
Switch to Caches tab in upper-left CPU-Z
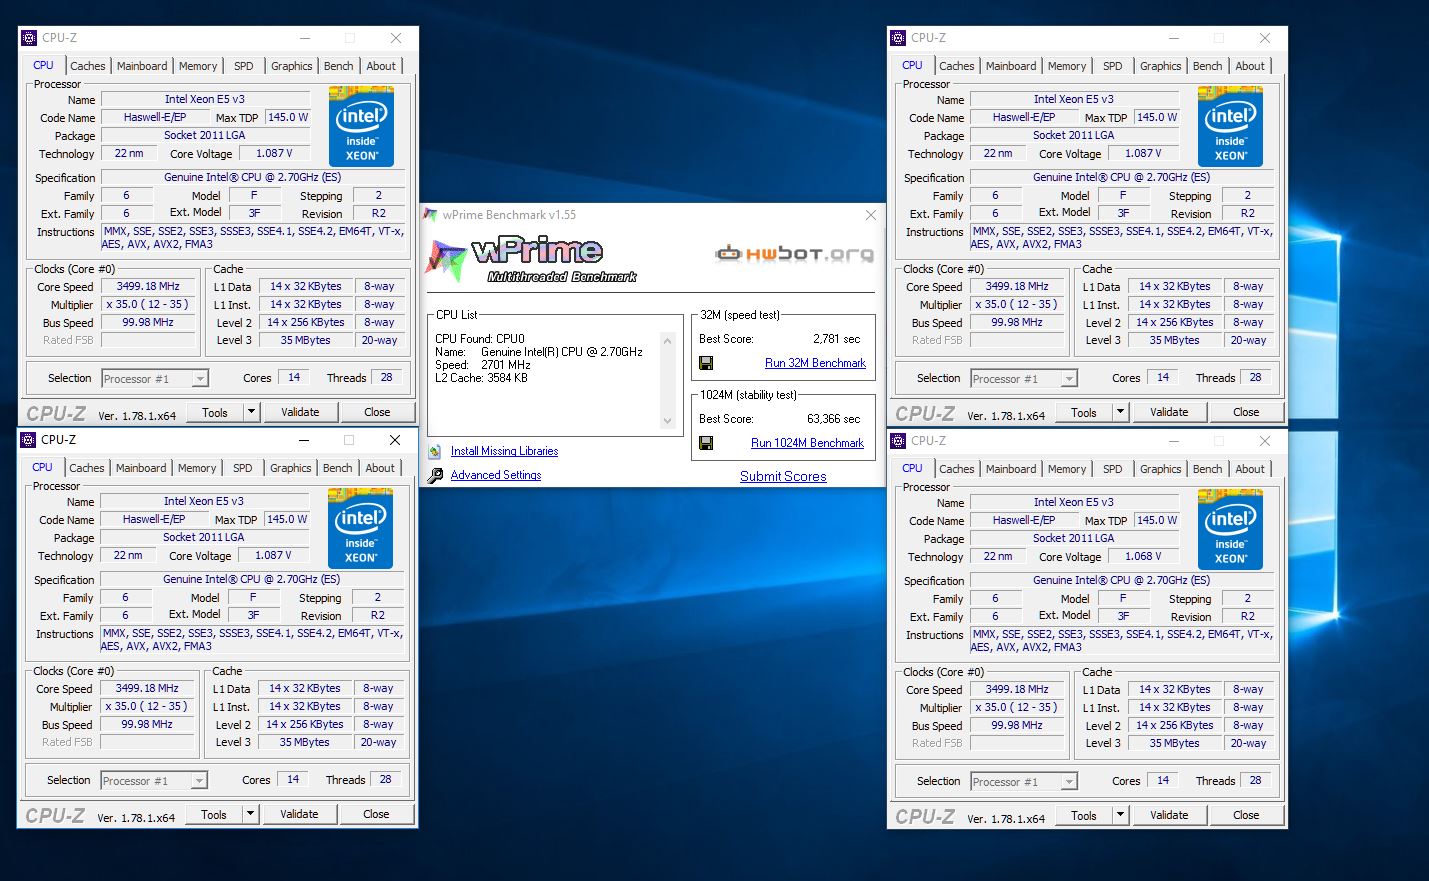[88, 66]
